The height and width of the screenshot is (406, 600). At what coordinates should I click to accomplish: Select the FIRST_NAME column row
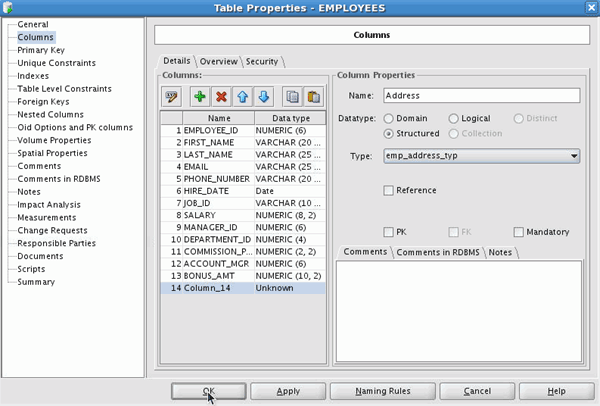(243, 143)
